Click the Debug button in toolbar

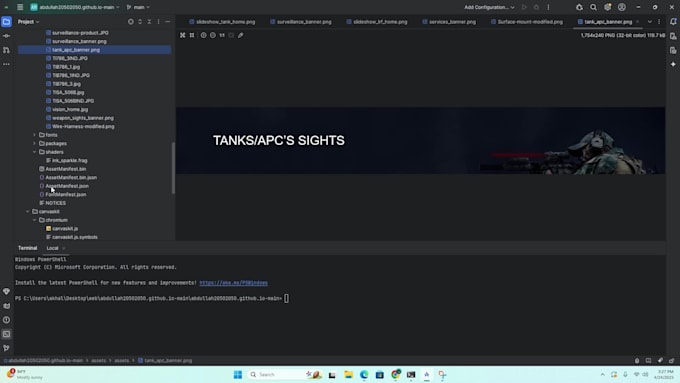pos(536,7)
